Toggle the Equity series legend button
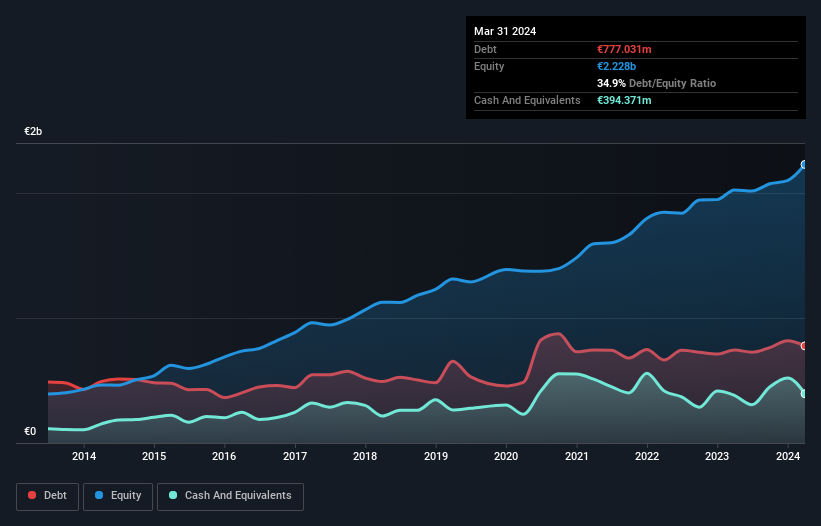 [x=118, y=496]
